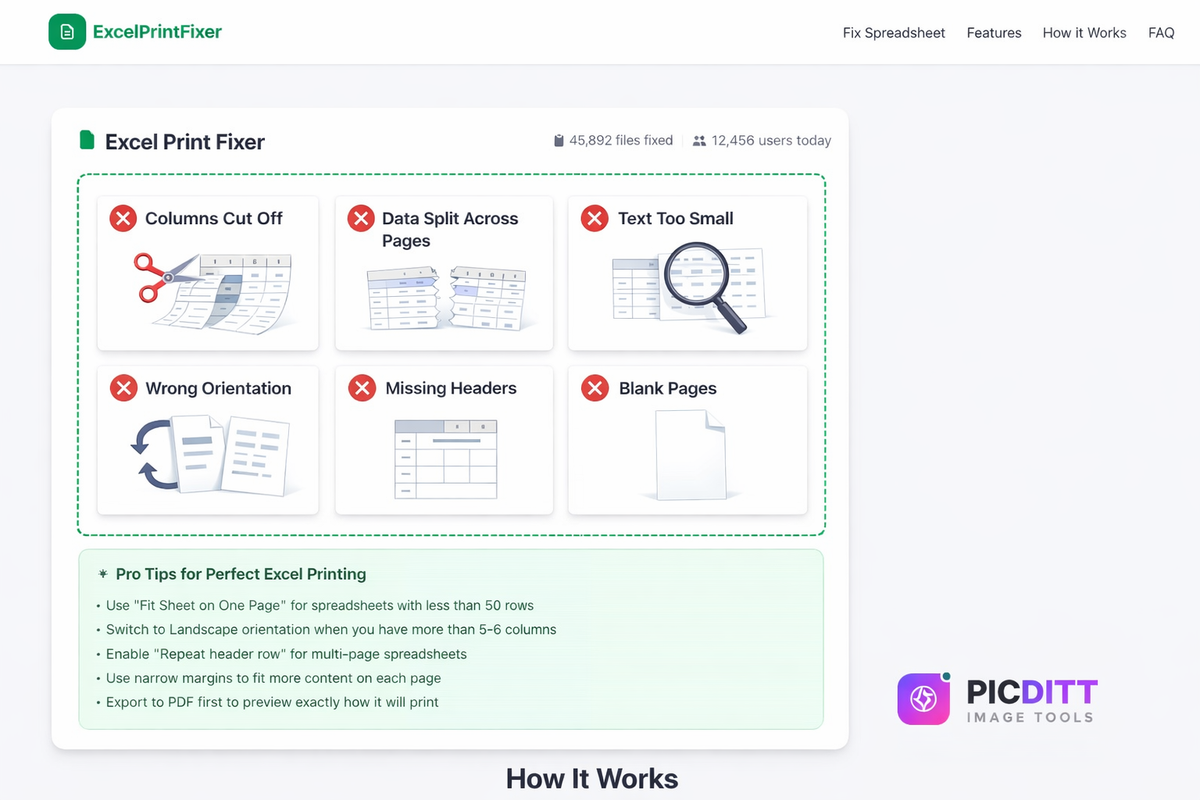Viewport: 1200px width, 800px height.
Task: Click the red X icon on Blank Pages
Action: 595,388
